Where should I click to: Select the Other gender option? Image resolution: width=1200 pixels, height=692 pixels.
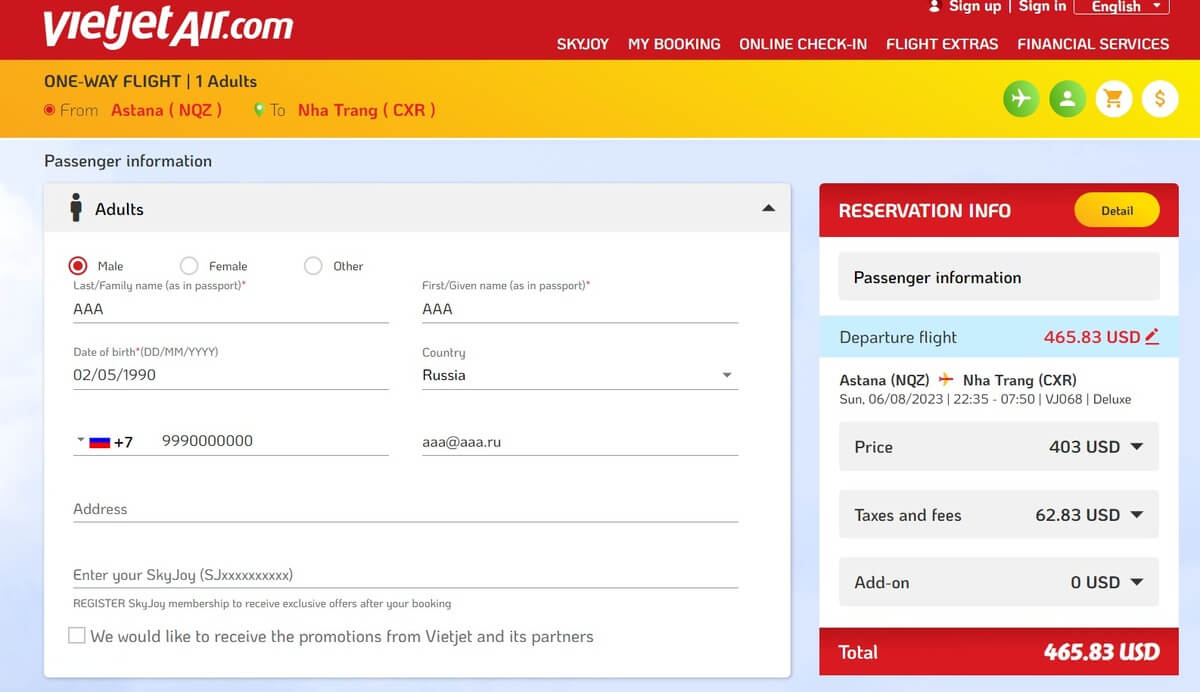313,266
